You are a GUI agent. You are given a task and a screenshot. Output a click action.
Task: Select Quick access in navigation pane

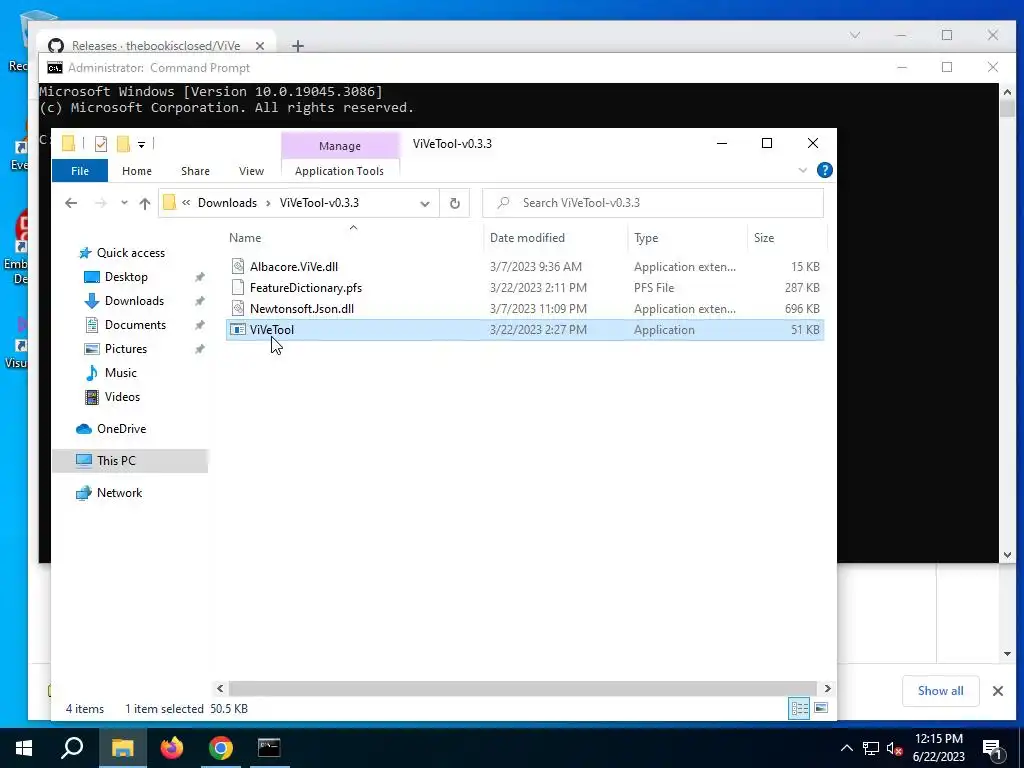pyautogui.click(x=131, y=253)
